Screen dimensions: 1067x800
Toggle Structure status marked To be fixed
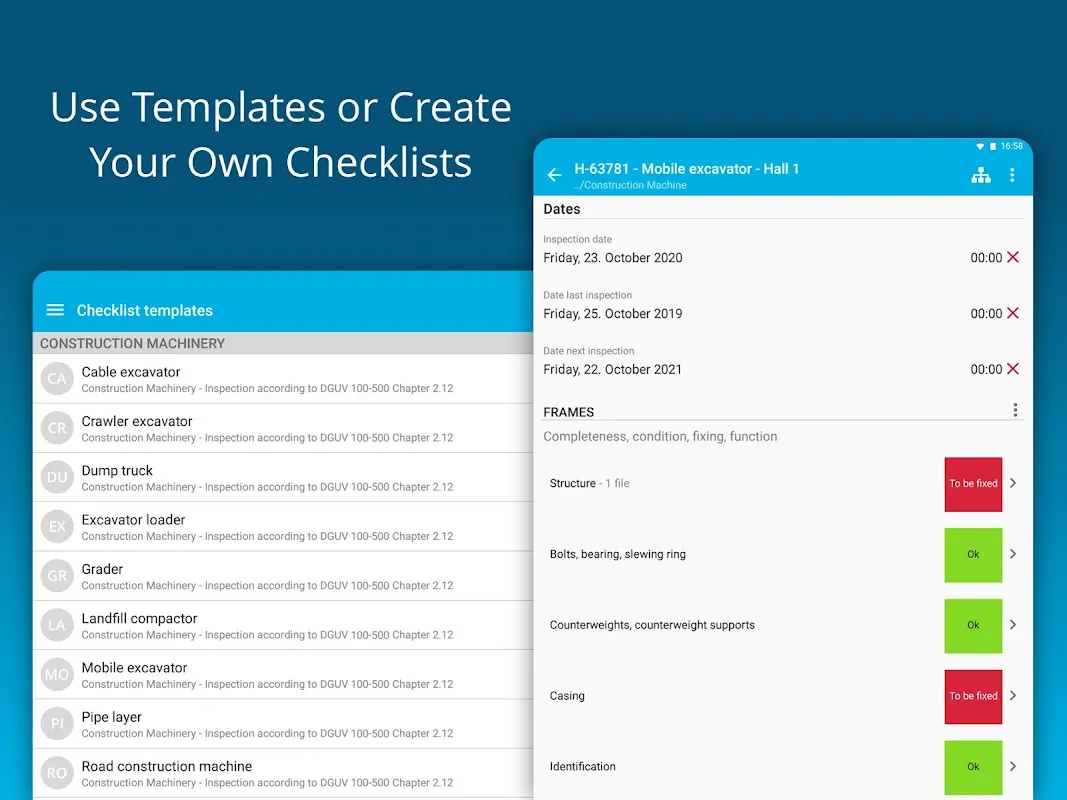click(973, 484)
